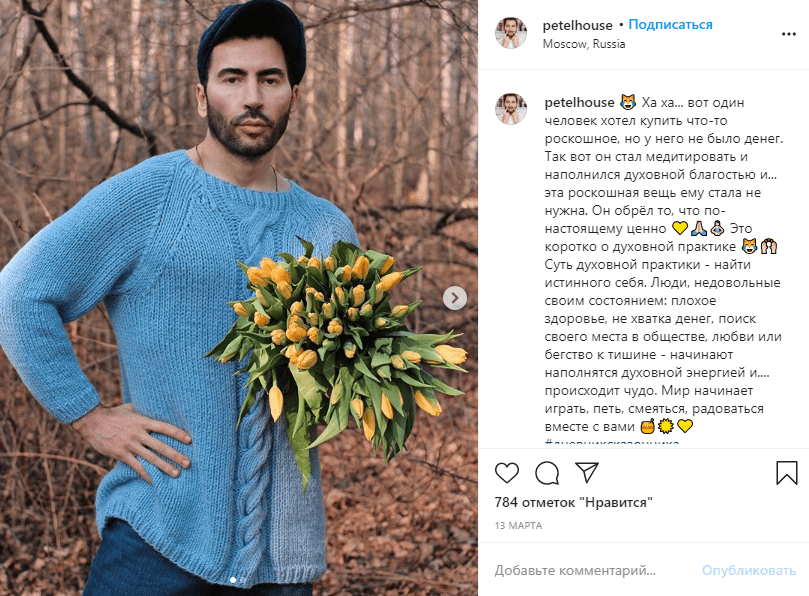The width and height of the screenshot is (809, 596).
Task: Click the caption author avatar
Action: click(511, 109)
